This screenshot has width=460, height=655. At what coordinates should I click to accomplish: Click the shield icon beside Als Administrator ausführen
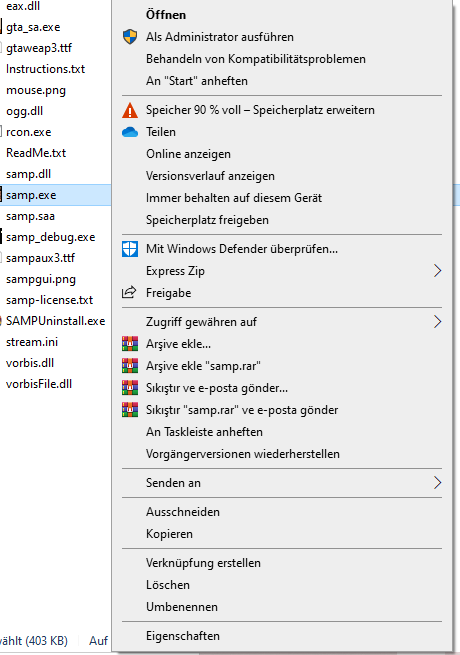click(130, 37)
